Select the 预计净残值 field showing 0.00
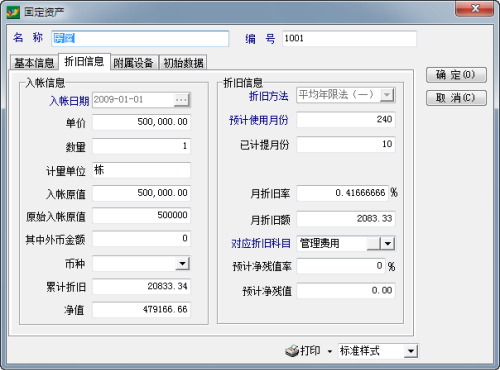This screenshot has height=370, width=500. point(346,291)
